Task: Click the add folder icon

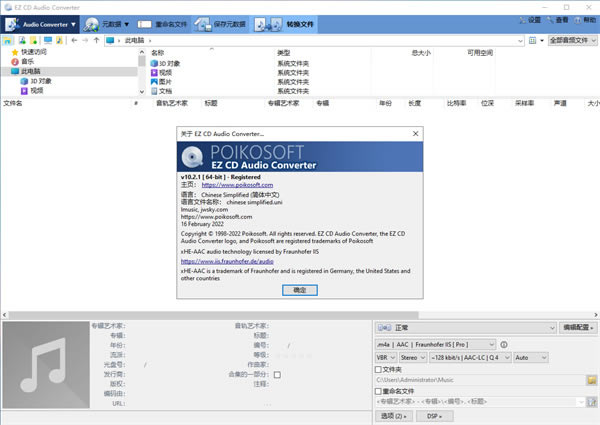Action: (34, 40)
